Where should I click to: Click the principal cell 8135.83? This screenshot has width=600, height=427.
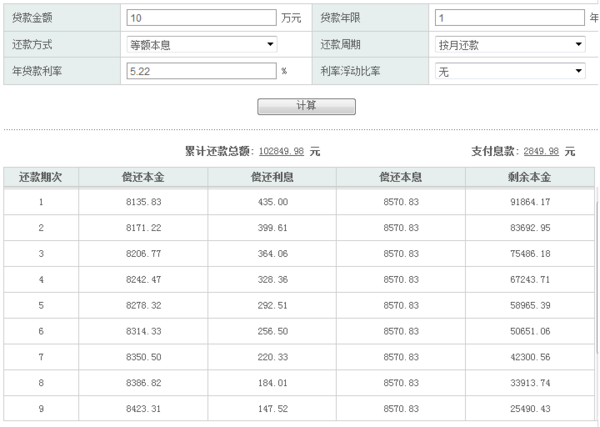pyautogui.click(x=144, y=202)
